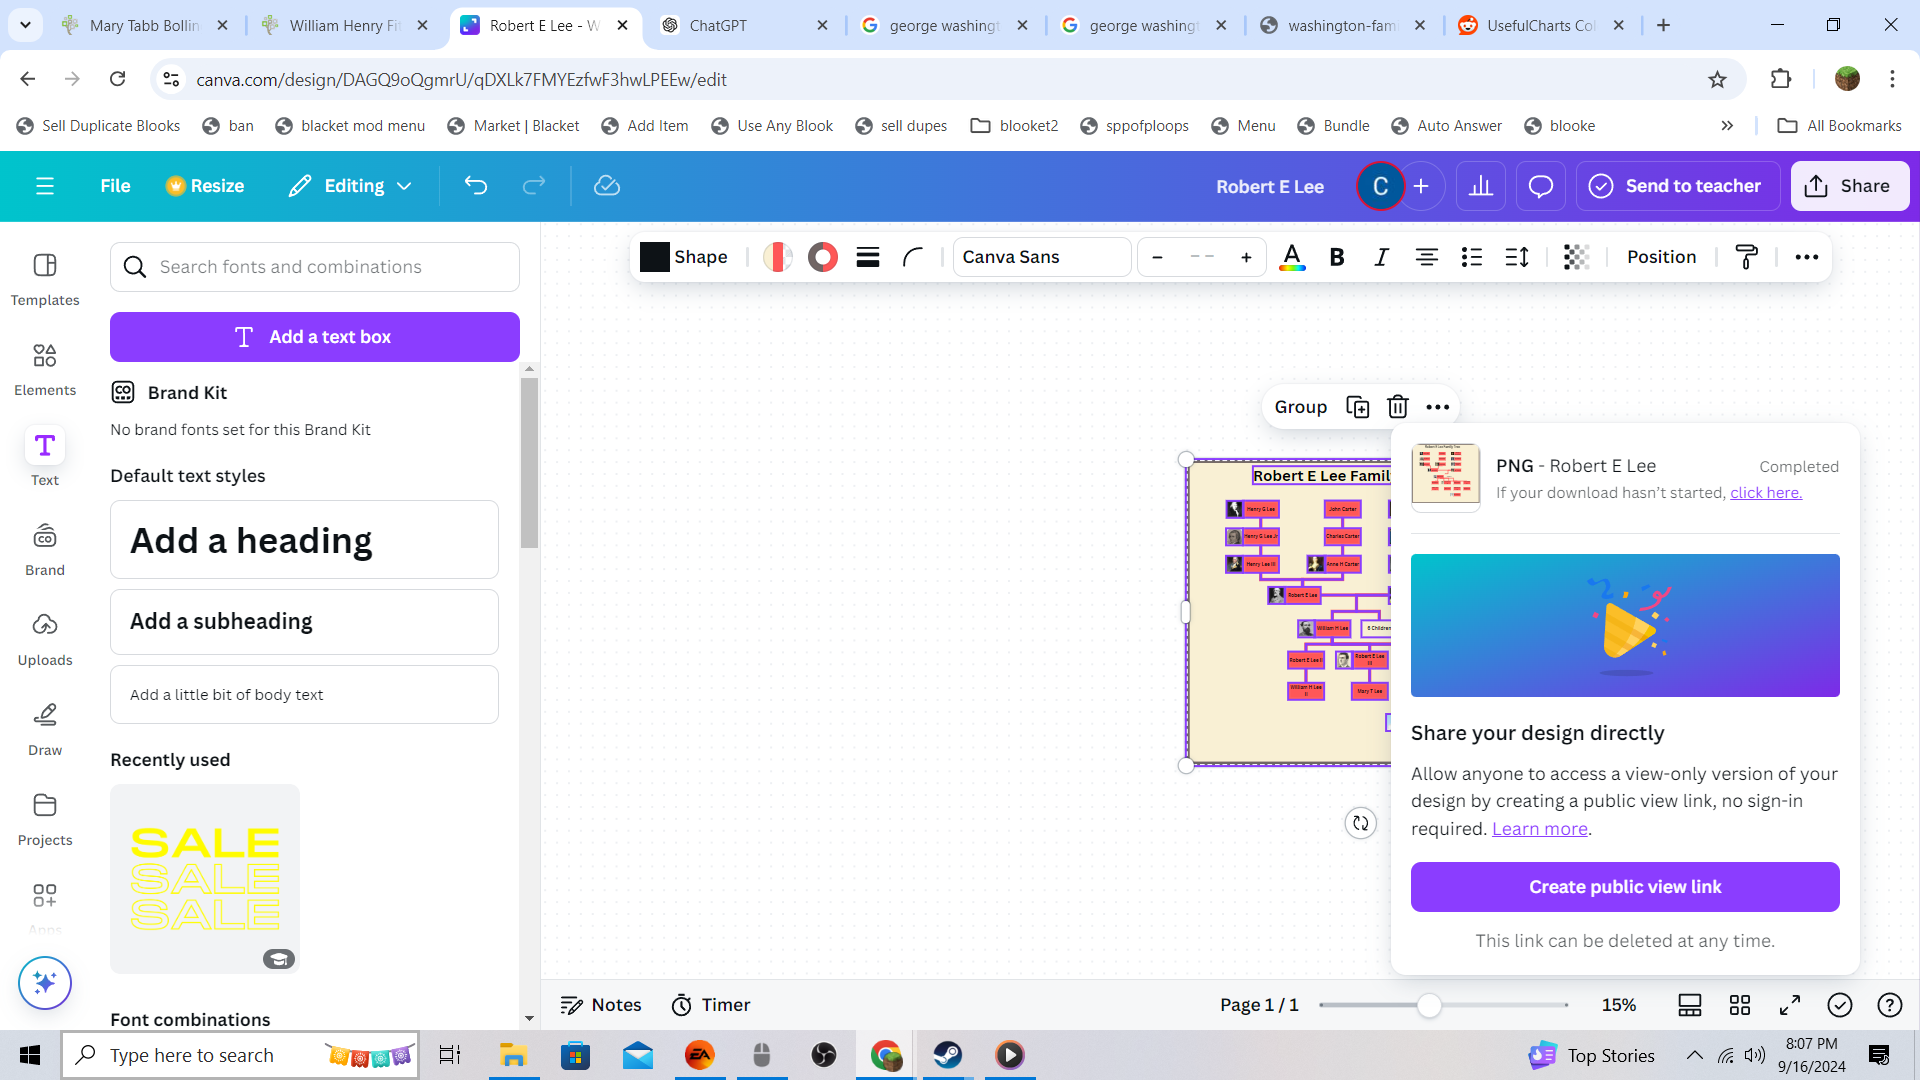The height and width of the screenshot is (1080, 1920).
Task: Open the Learn more link
Action: (1540, 829)
